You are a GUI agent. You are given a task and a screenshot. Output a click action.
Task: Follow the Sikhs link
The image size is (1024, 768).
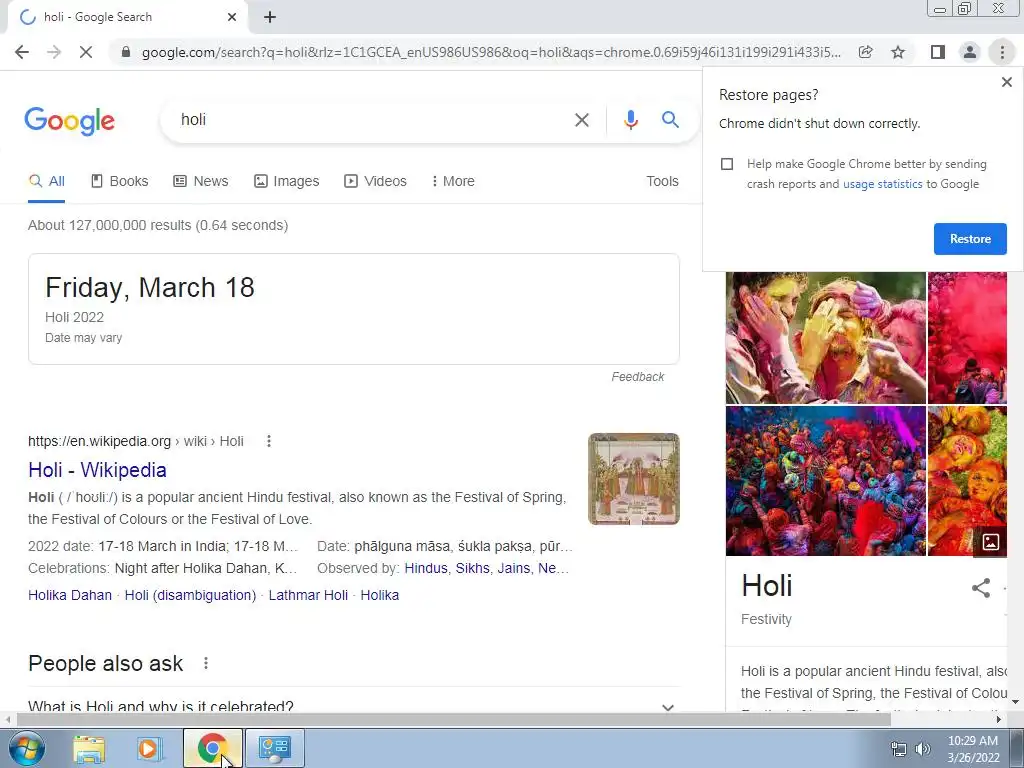472,568
